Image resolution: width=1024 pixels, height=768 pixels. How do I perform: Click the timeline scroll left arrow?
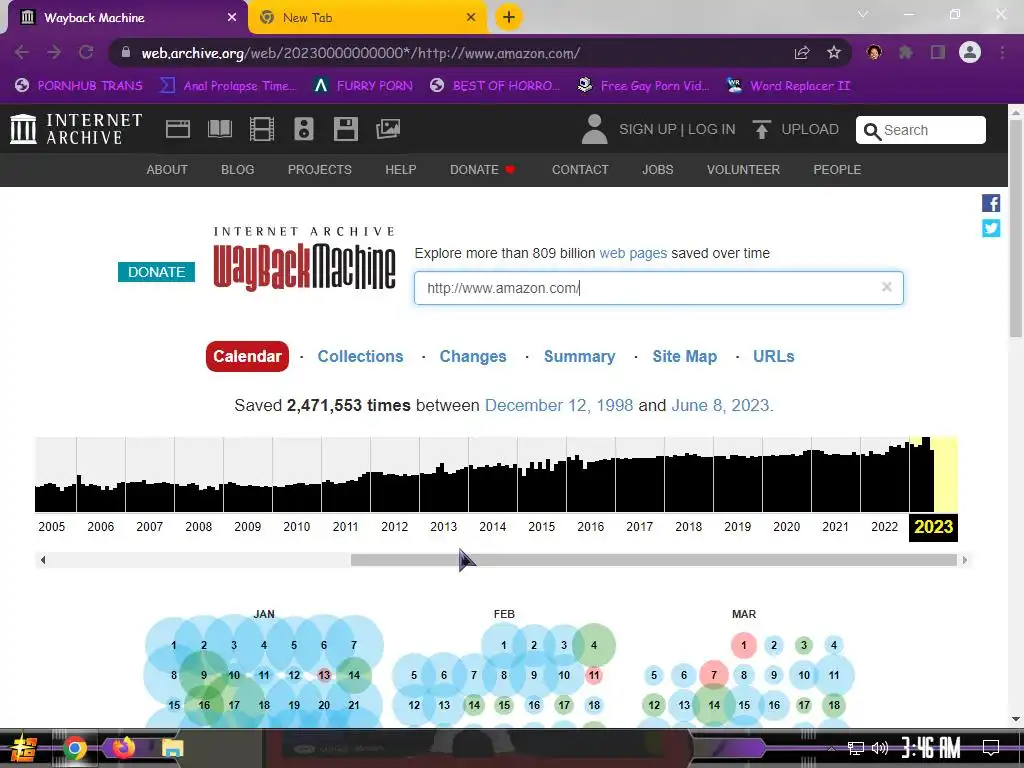(x=43, y=560)
